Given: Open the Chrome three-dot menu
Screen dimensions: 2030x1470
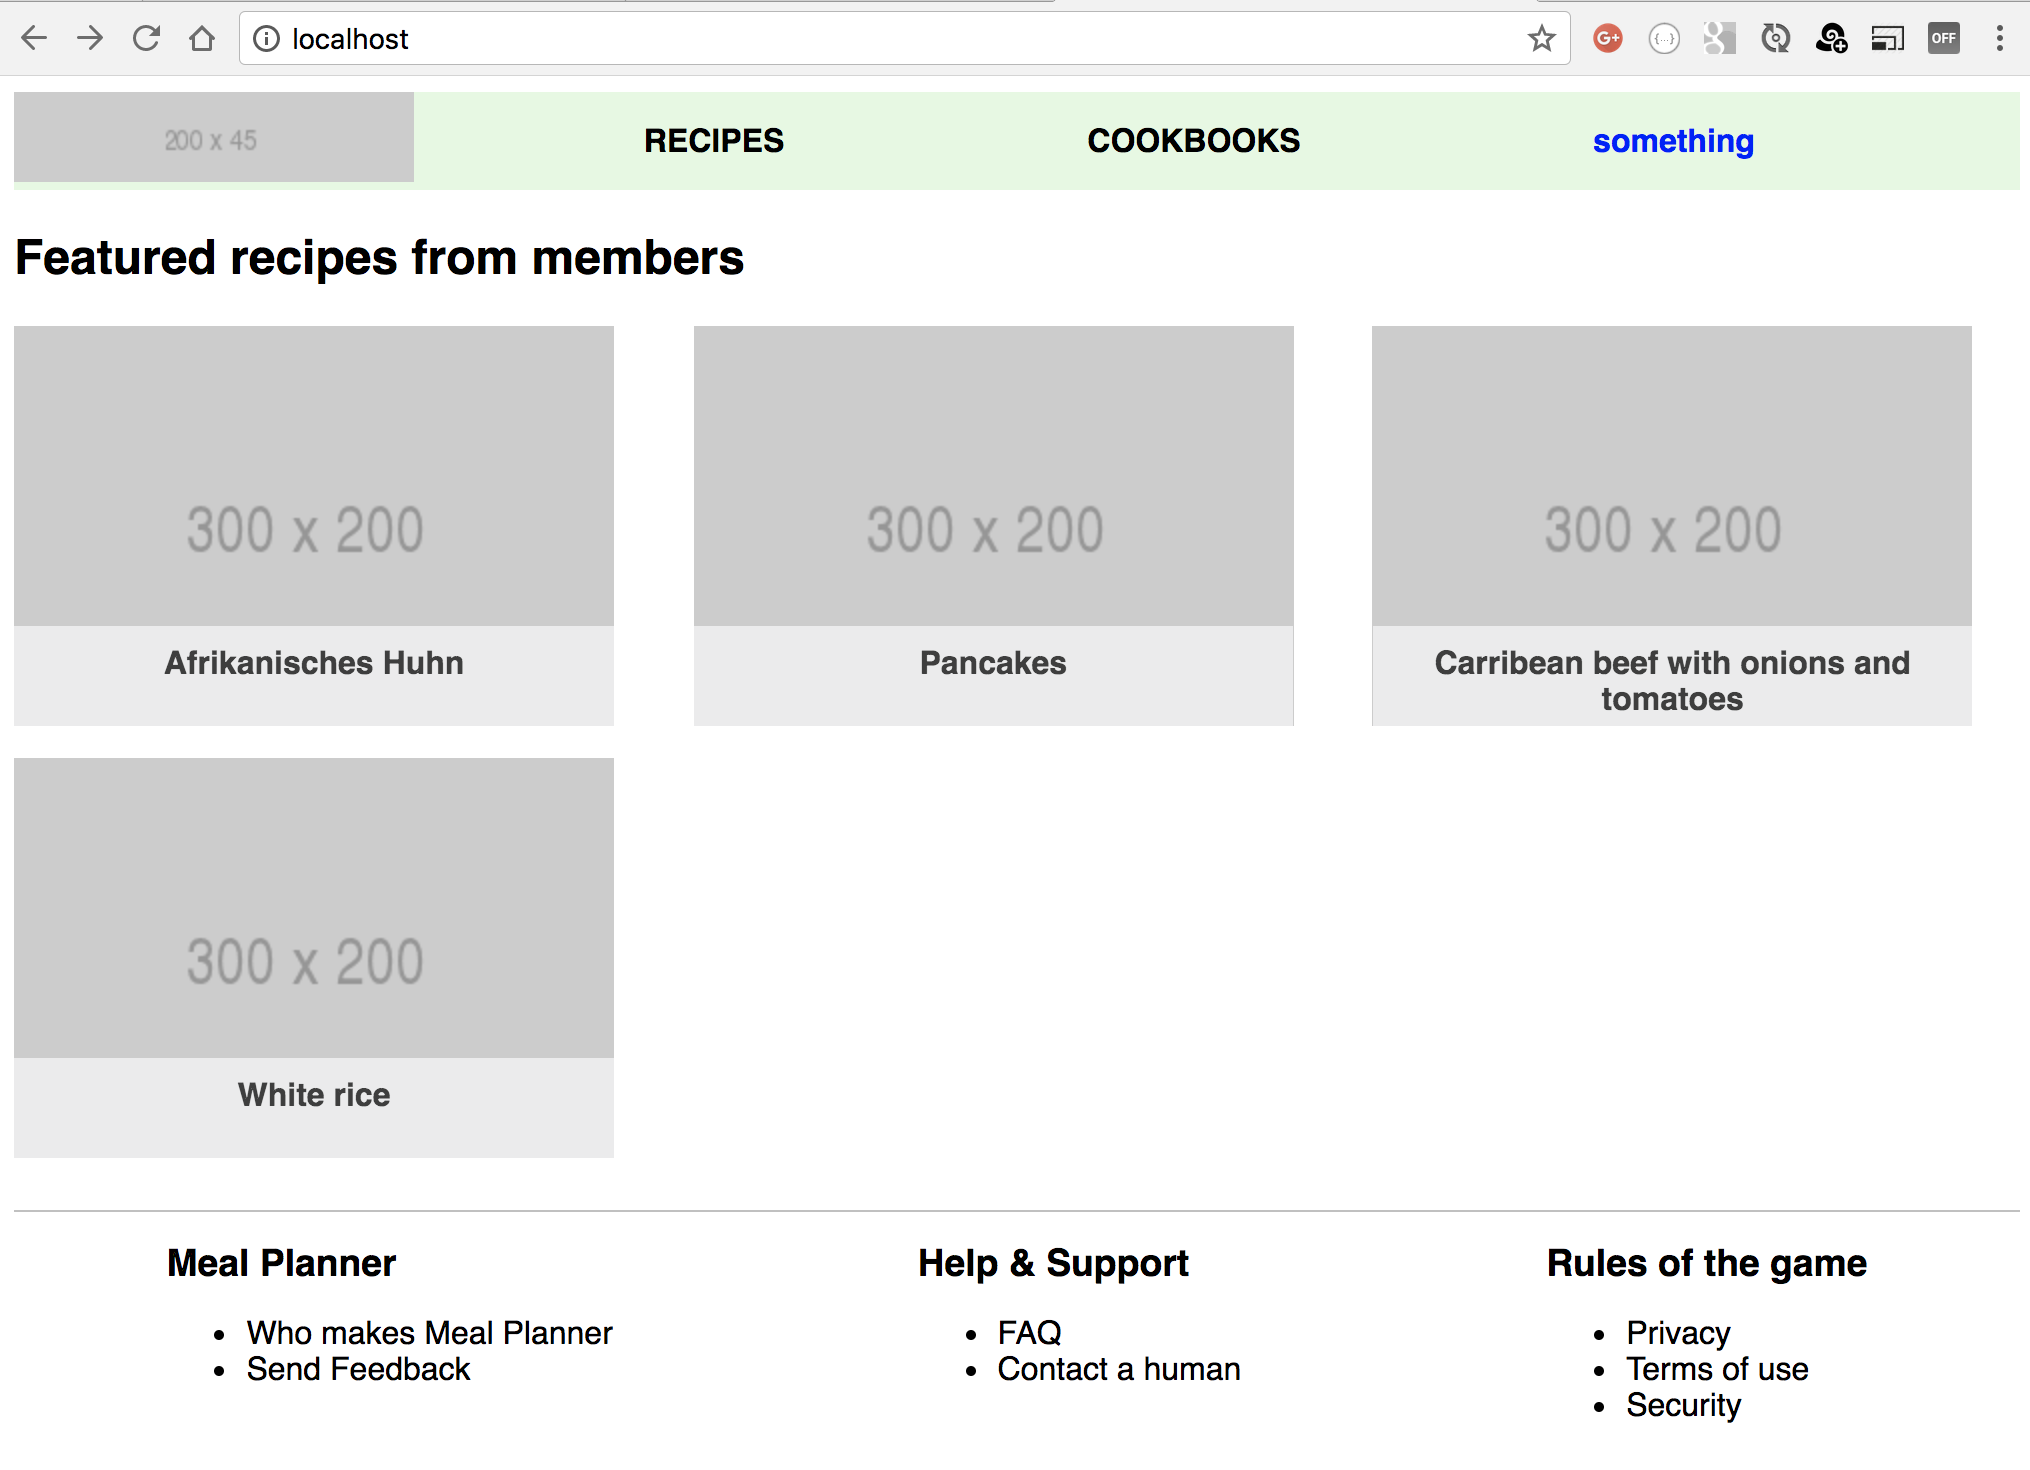Looking at the screenshot, I should point(1999,39).
